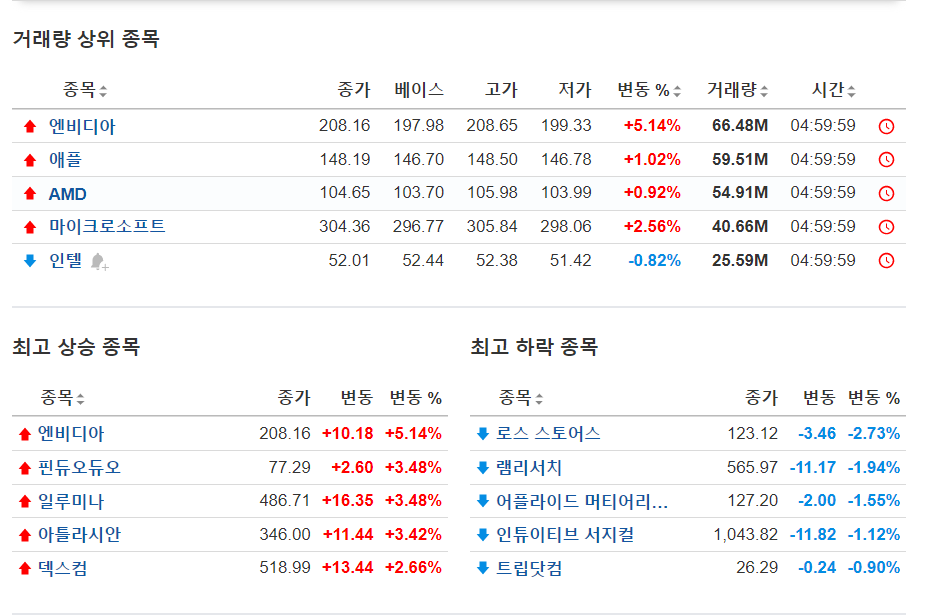The height and width of the screenshot is (615, 933).
Task: Sort the volume table by 시간 column
Action: (x=834, y=90)
